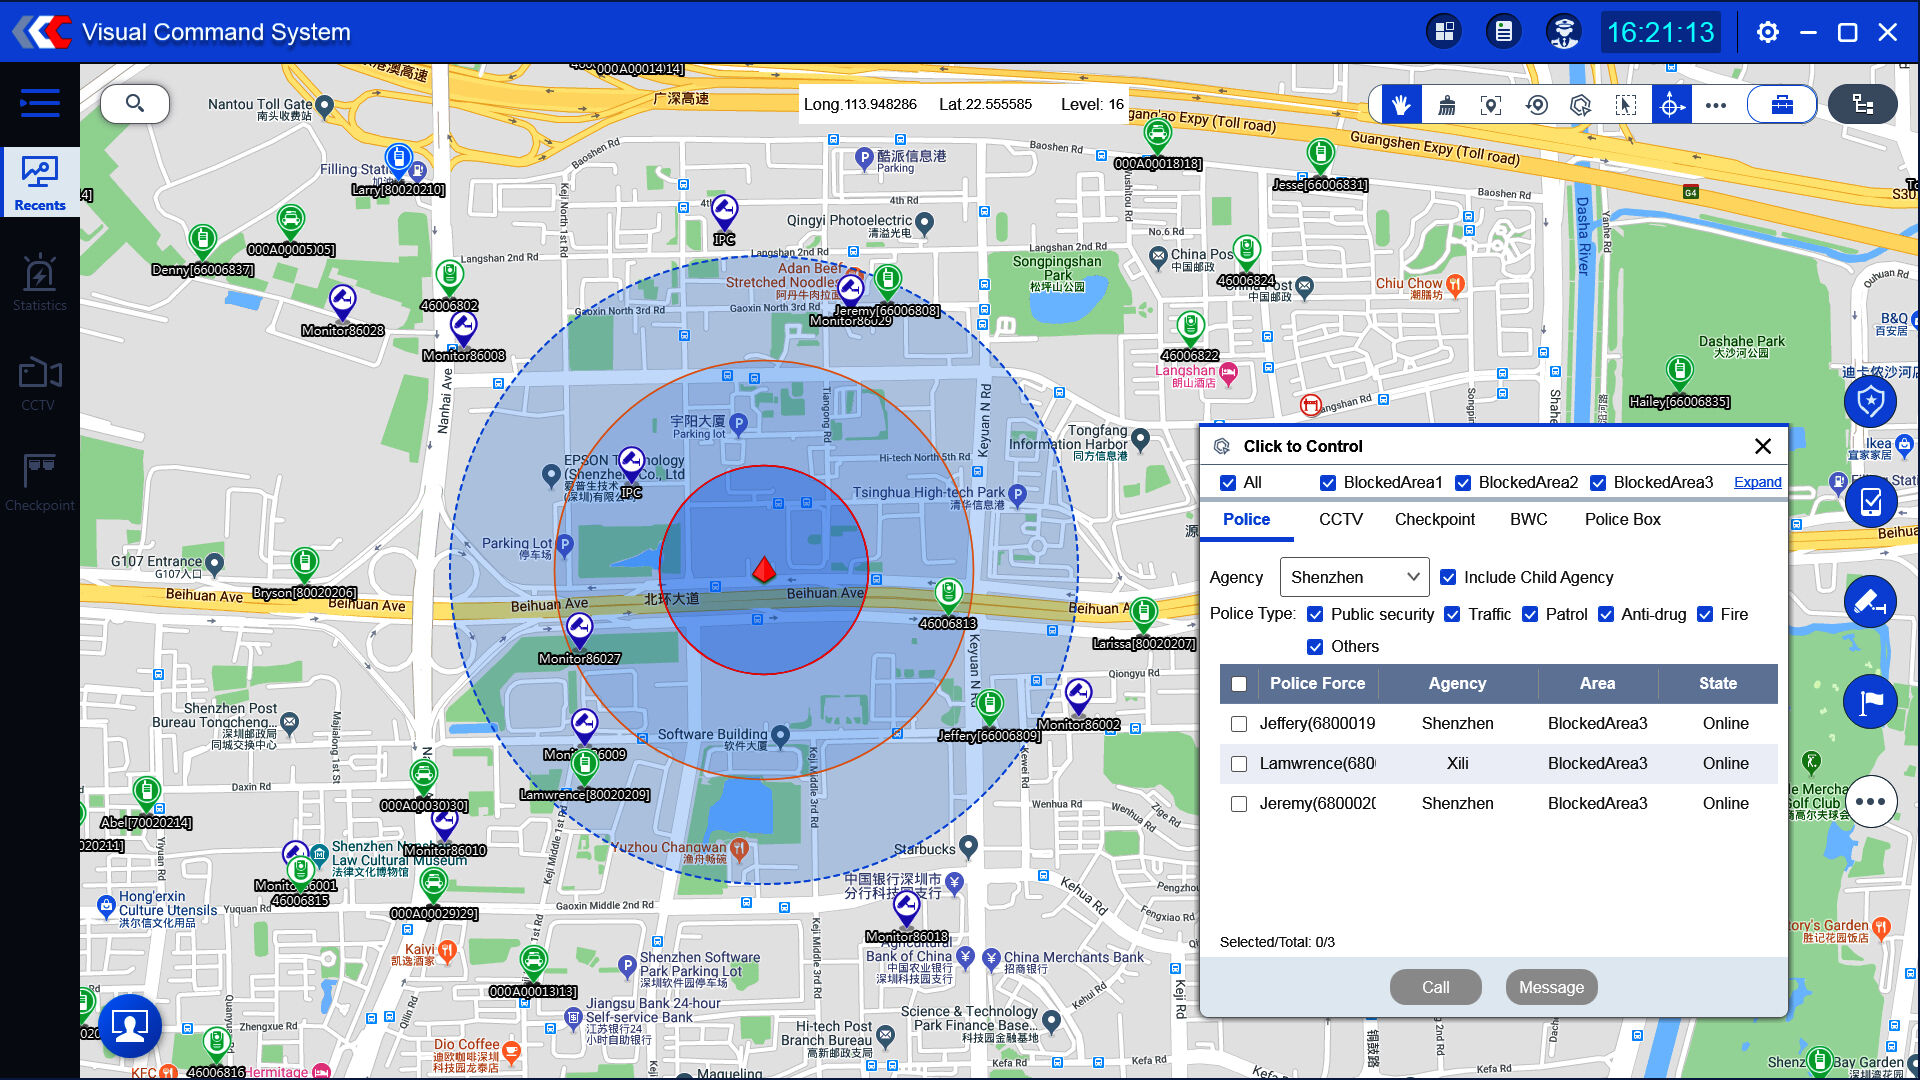1920x1080 pixels.
Task: Open Statistics in left sidebar
Action: tap(39, 283)
